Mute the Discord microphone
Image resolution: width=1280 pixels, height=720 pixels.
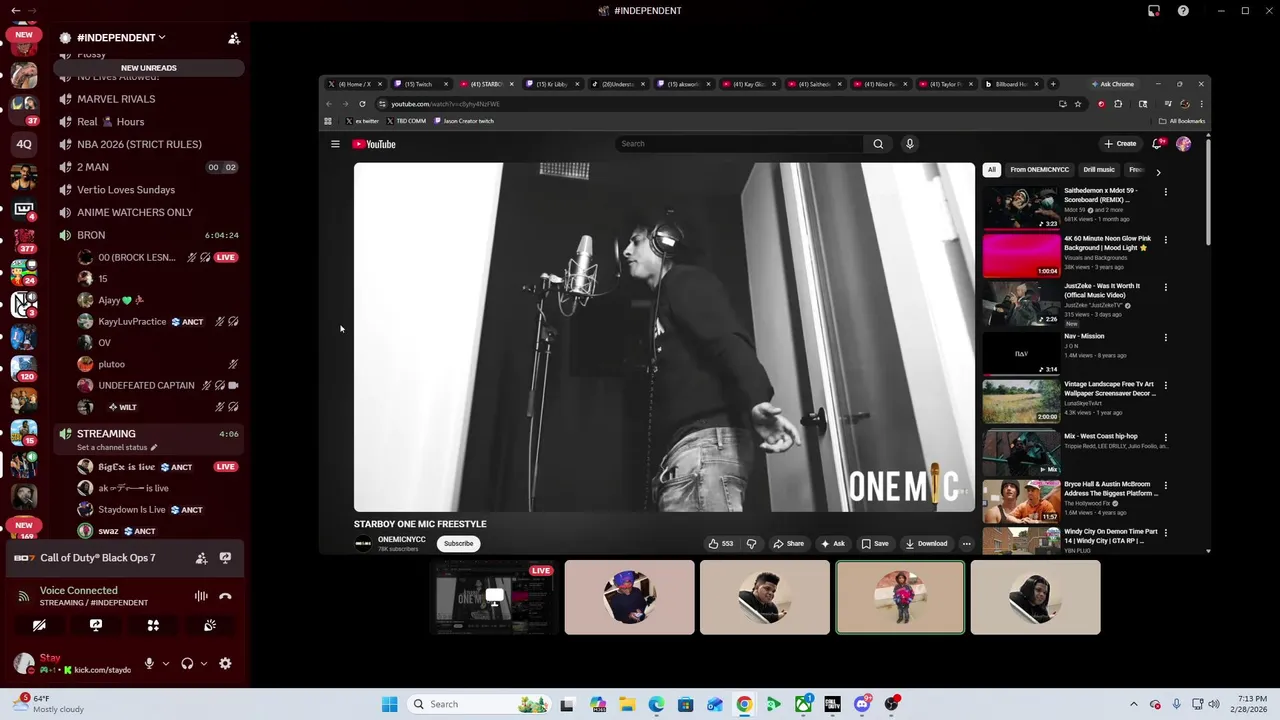(149, 663)
